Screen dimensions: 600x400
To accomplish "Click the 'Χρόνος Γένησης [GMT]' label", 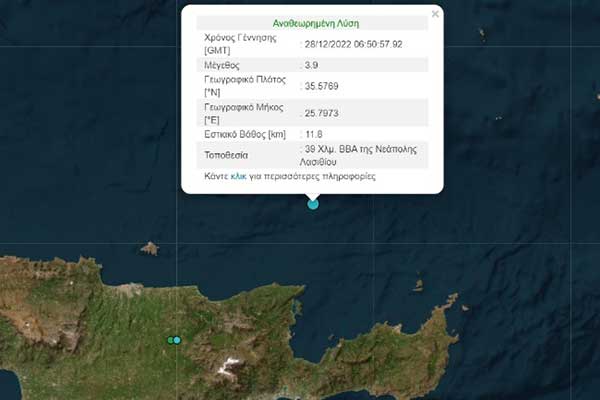I will pyautogui.click(x=240, y=44).
